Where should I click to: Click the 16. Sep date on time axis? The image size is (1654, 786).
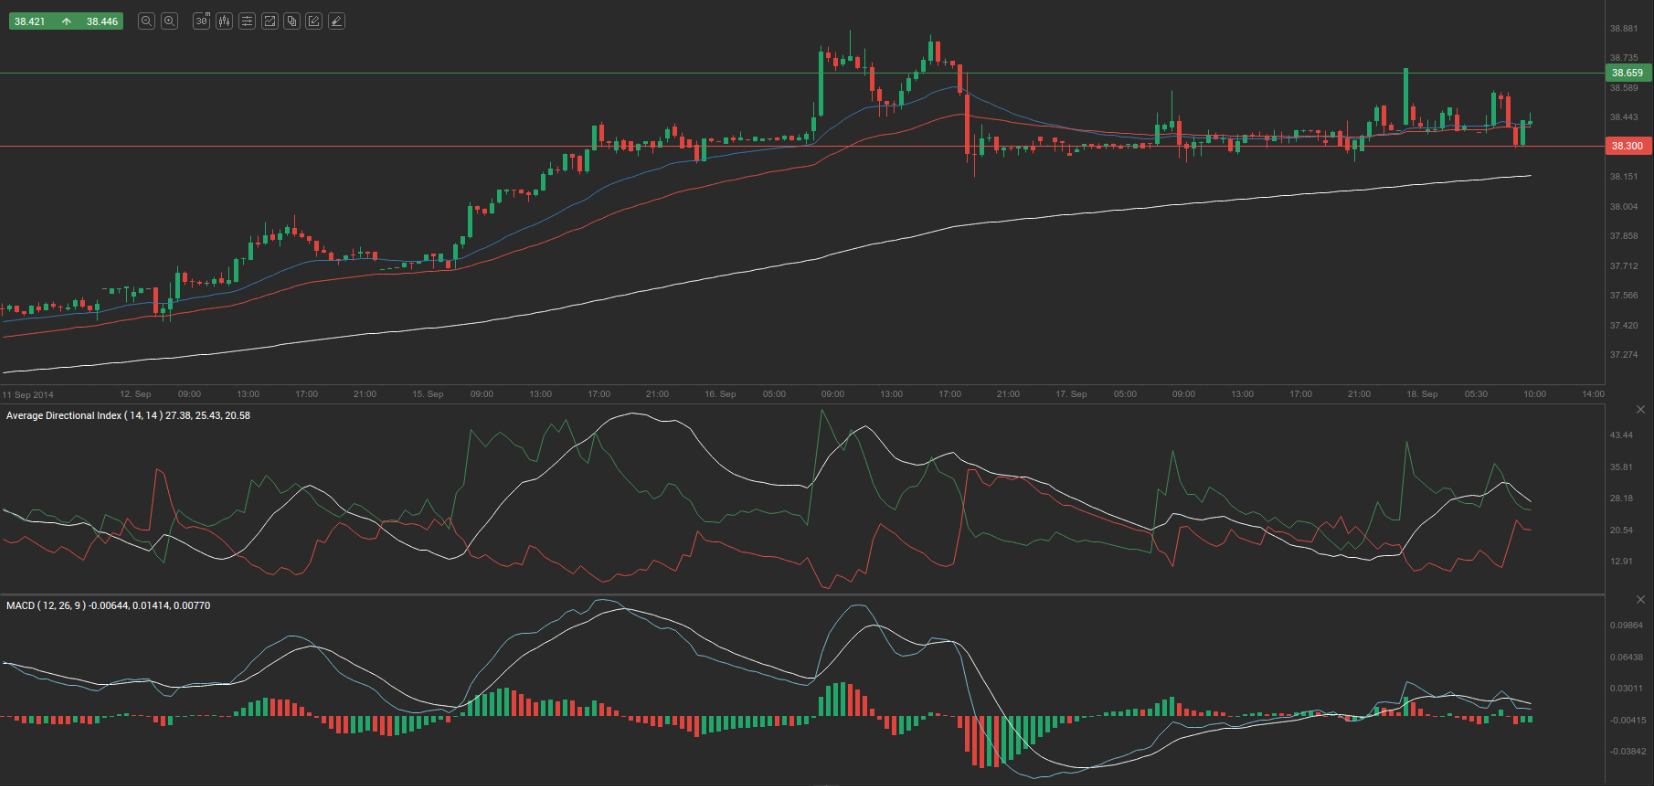coord(720,394)
